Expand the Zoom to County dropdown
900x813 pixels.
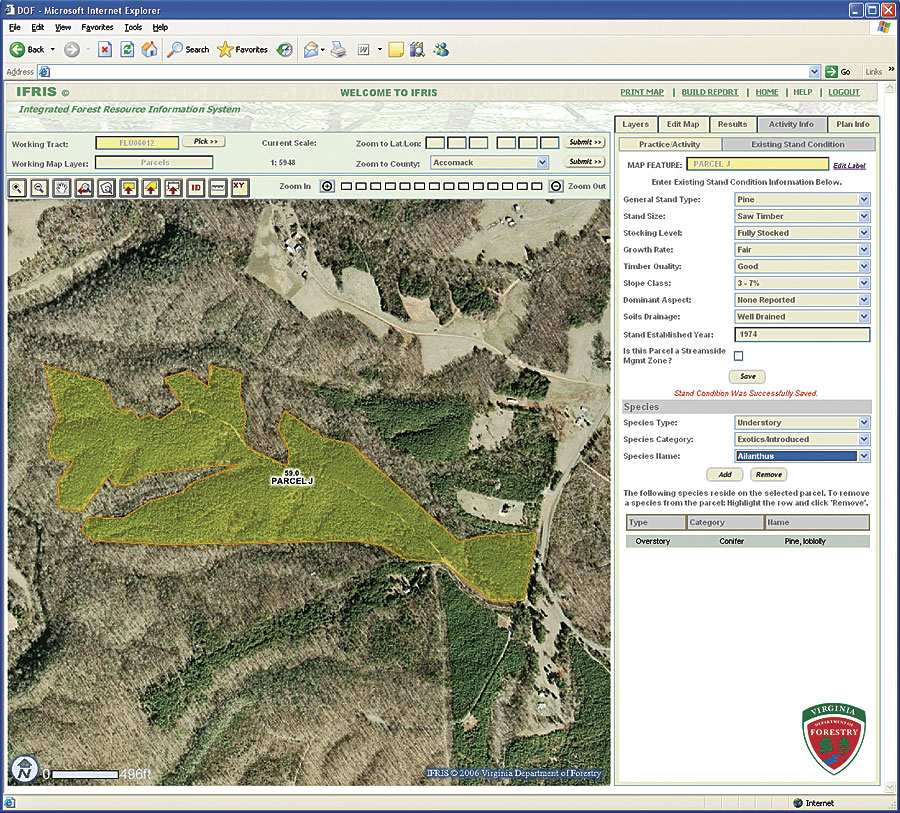(x=543, y=162)
